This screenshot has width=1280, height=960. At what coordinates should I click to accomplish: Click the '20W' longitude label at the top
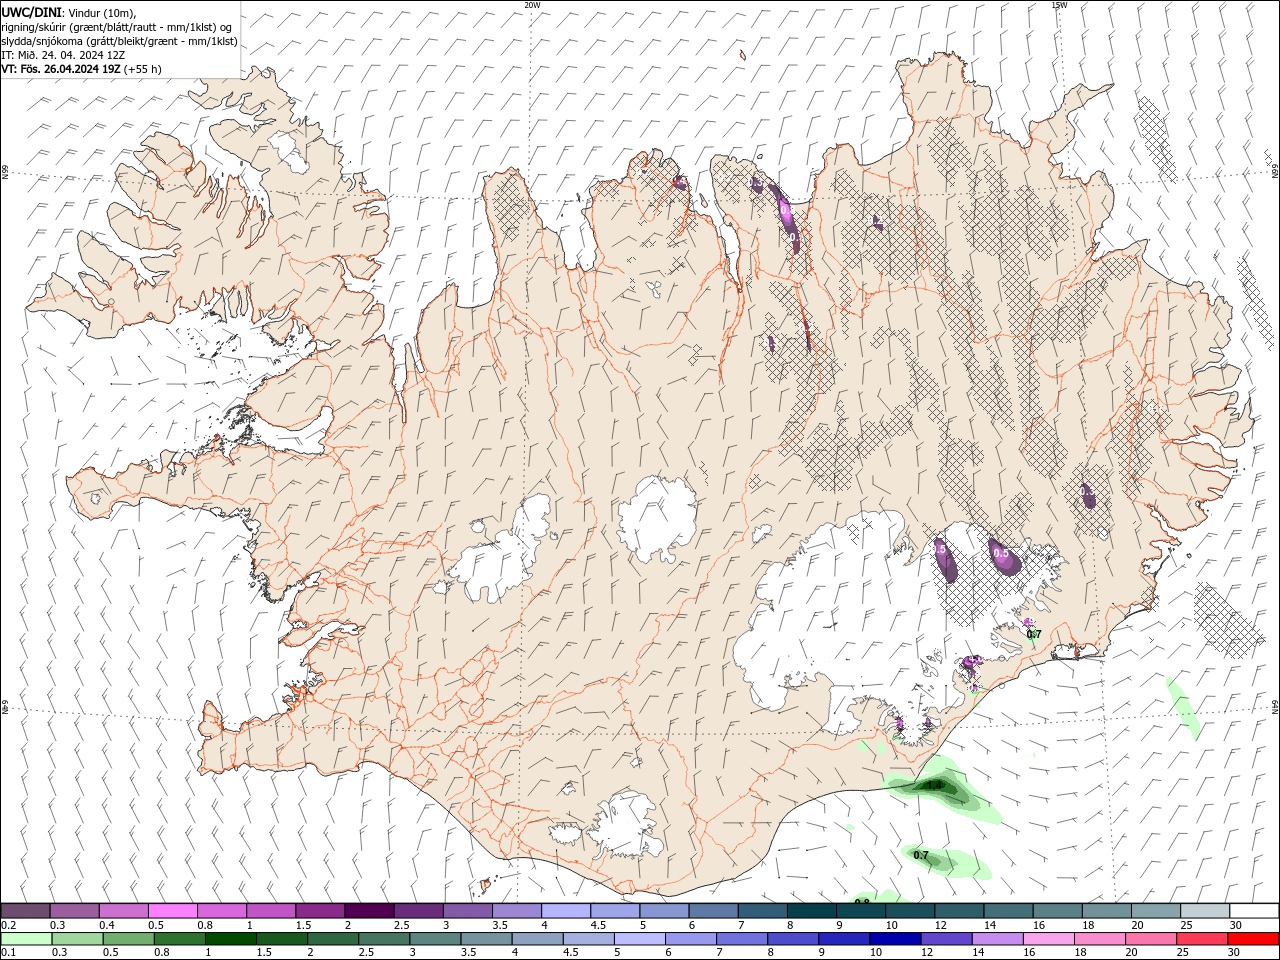[532, 4]
